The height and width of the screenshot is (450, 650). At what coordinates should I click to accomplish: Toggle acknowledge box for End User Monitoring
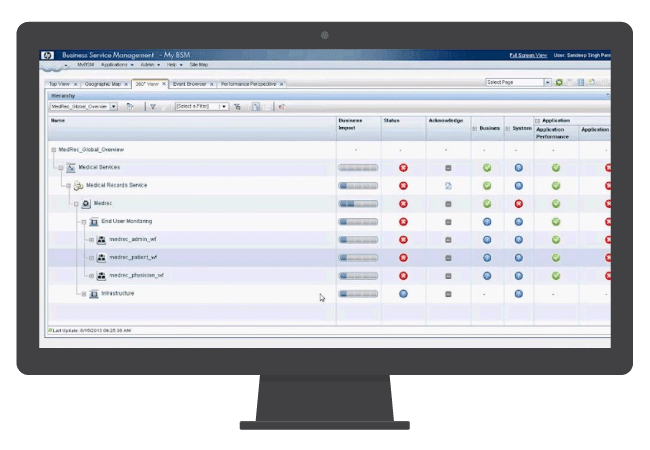click(x=448, y=222)
